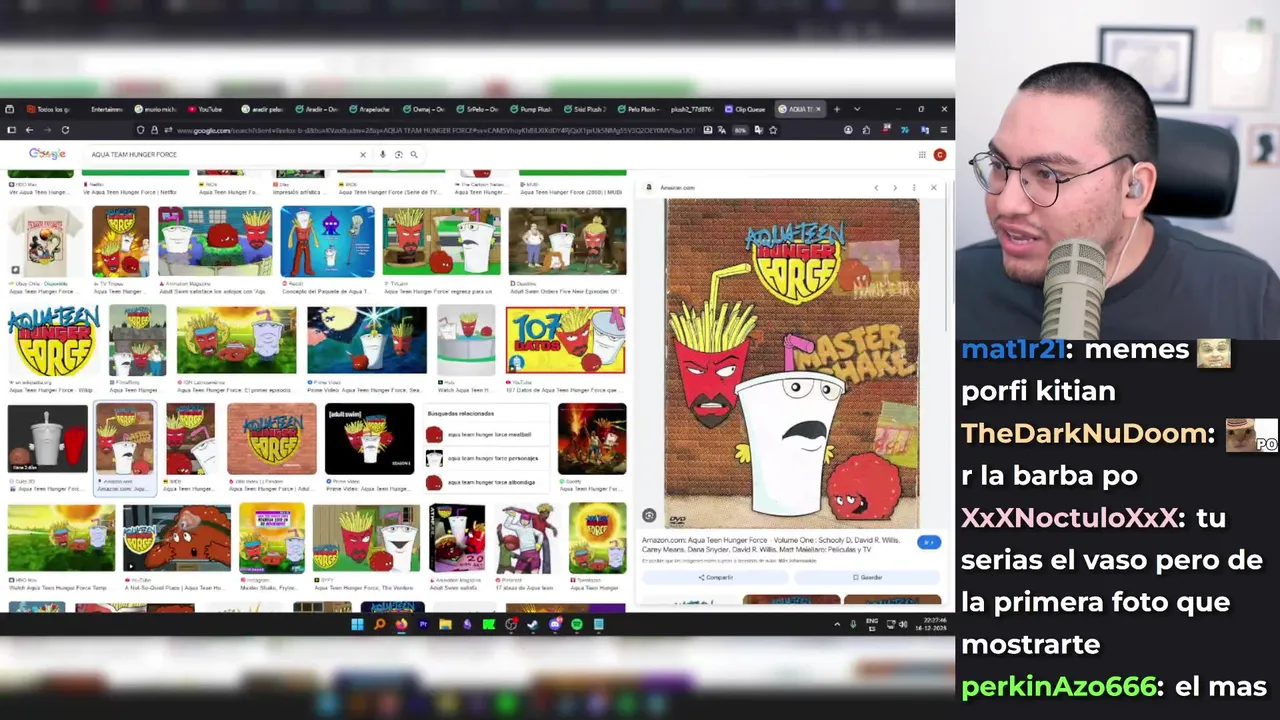Open the ENG language indicator in the tray
The width and height of the screenshot is (1280, 720).
click(x=872, y=624)
